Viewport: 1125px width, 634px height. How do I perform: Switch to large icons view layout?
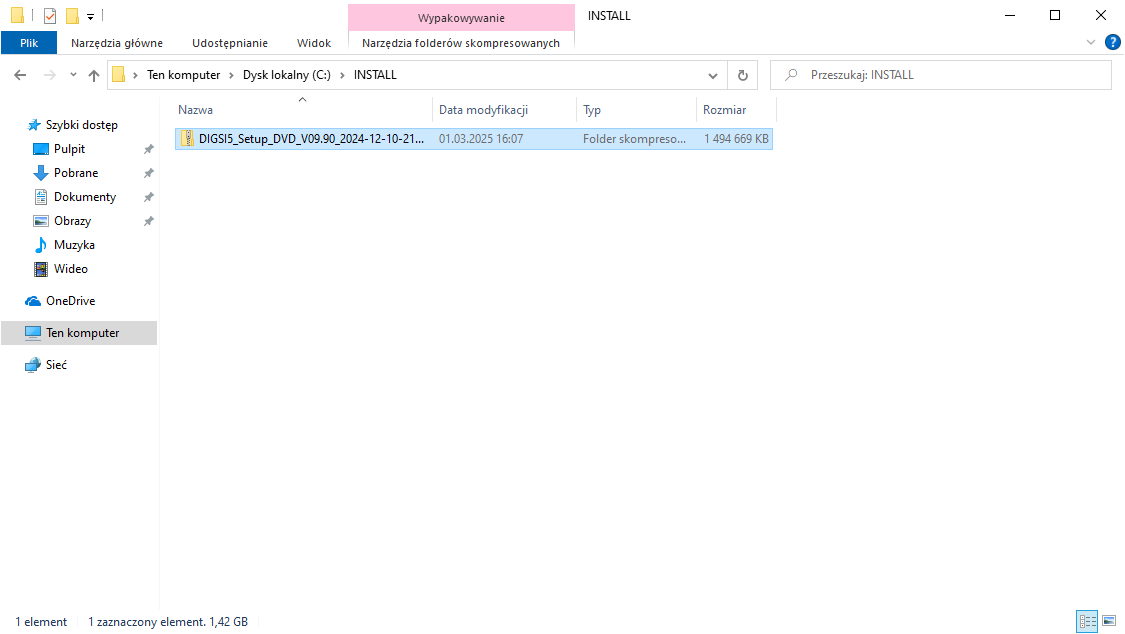pos(1109,621)
